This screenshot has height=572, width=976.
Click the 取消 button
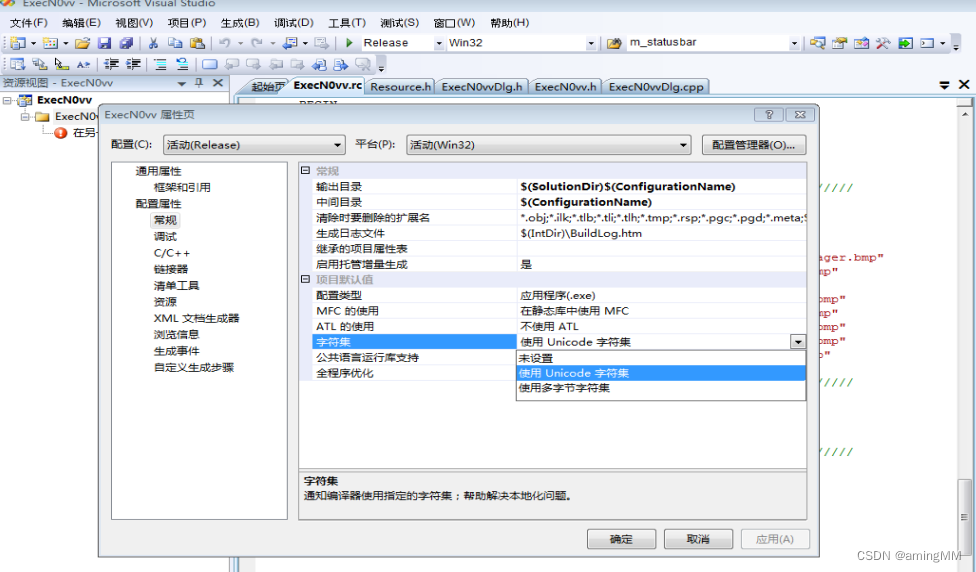(698, 539)
